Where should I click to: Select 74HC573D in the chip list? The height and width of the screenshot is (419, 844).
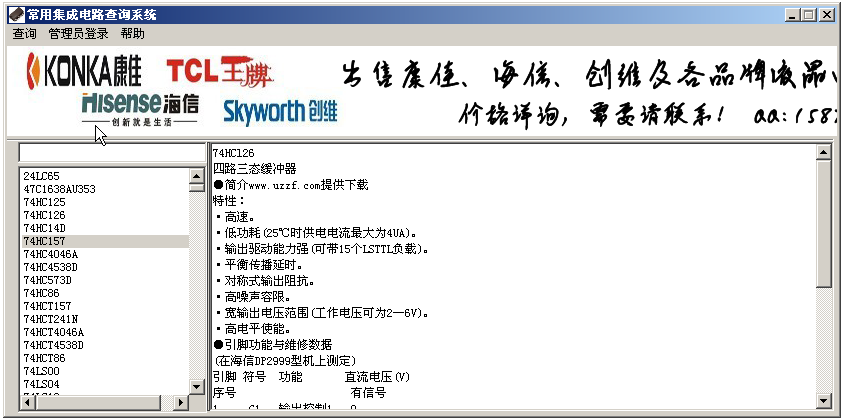(106, 280)
